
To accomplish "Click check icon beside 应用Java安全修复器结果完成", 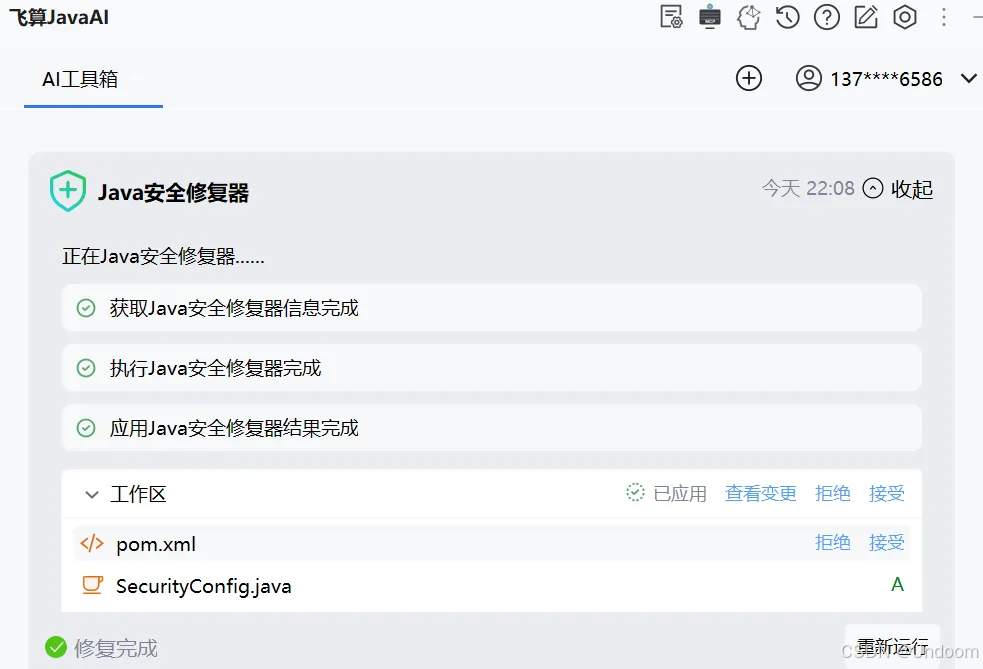I will coord(86,428).
